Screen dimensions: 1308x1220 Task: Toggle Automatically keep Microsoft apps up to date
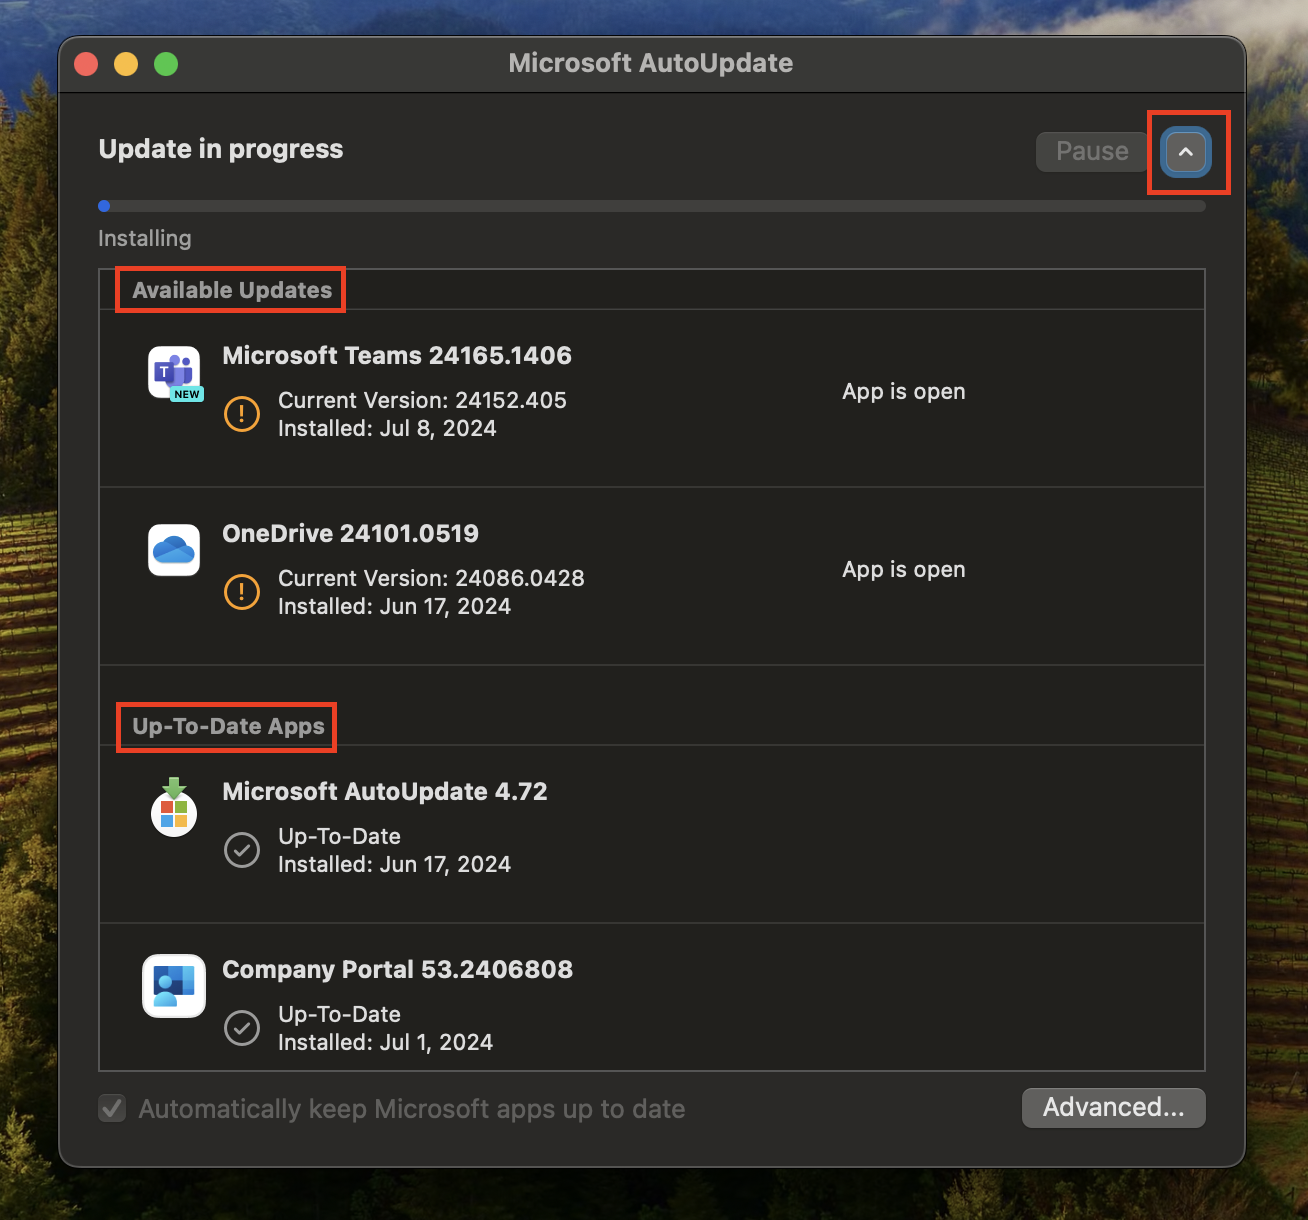112,1108
